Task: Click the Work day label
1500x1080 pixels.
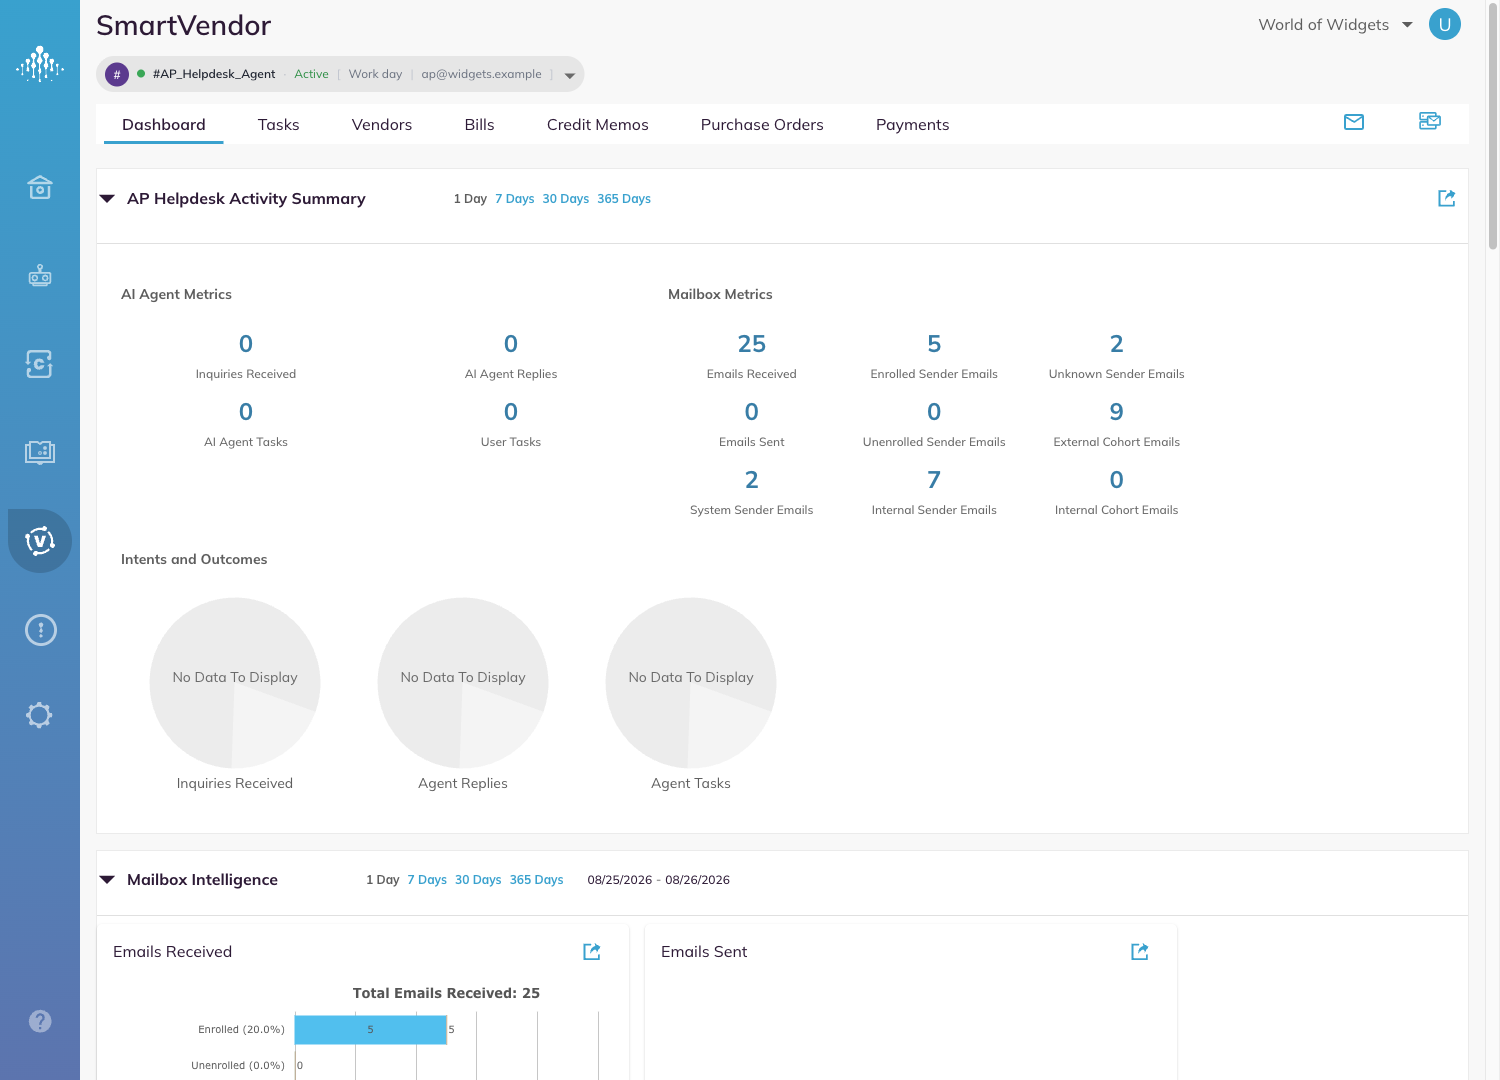Action: (375, 74)
